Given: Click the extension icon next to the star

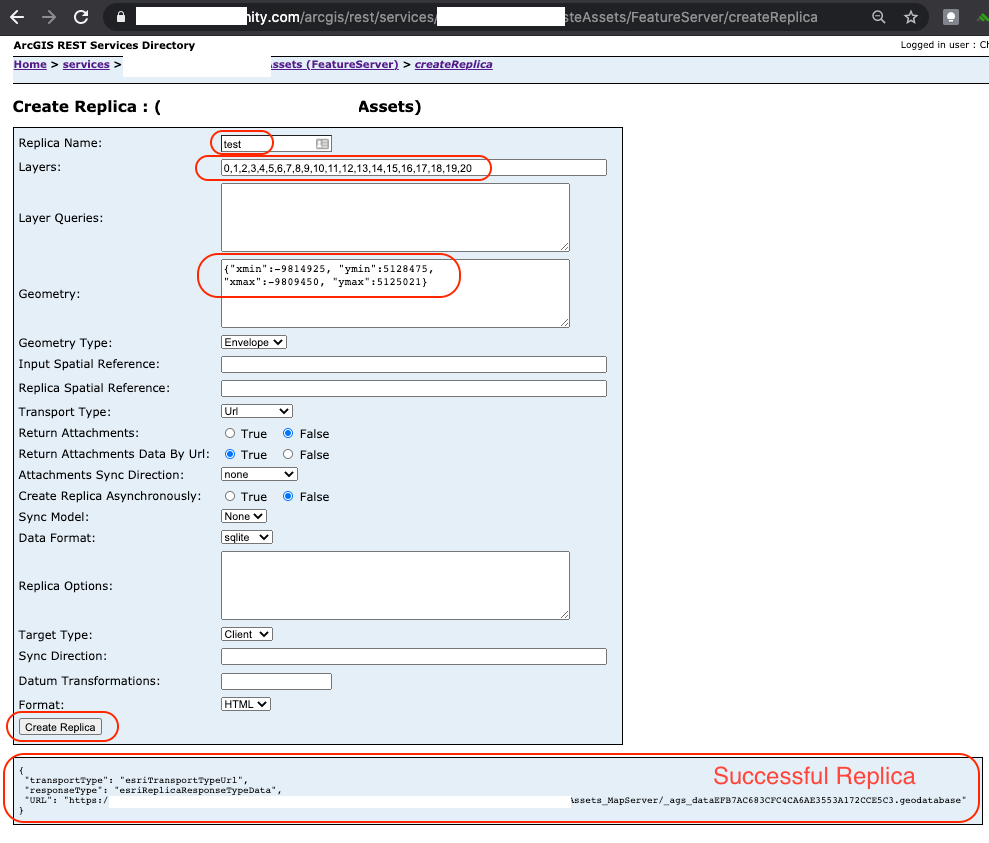Looking at the screenshot, I should coord(951,17).
